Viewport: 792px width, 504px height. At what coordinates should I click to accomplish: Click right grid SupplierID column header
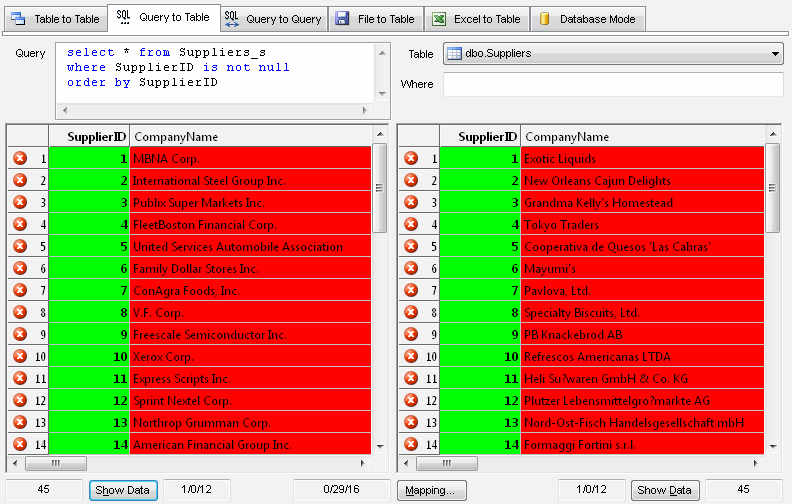pos(480,136)
